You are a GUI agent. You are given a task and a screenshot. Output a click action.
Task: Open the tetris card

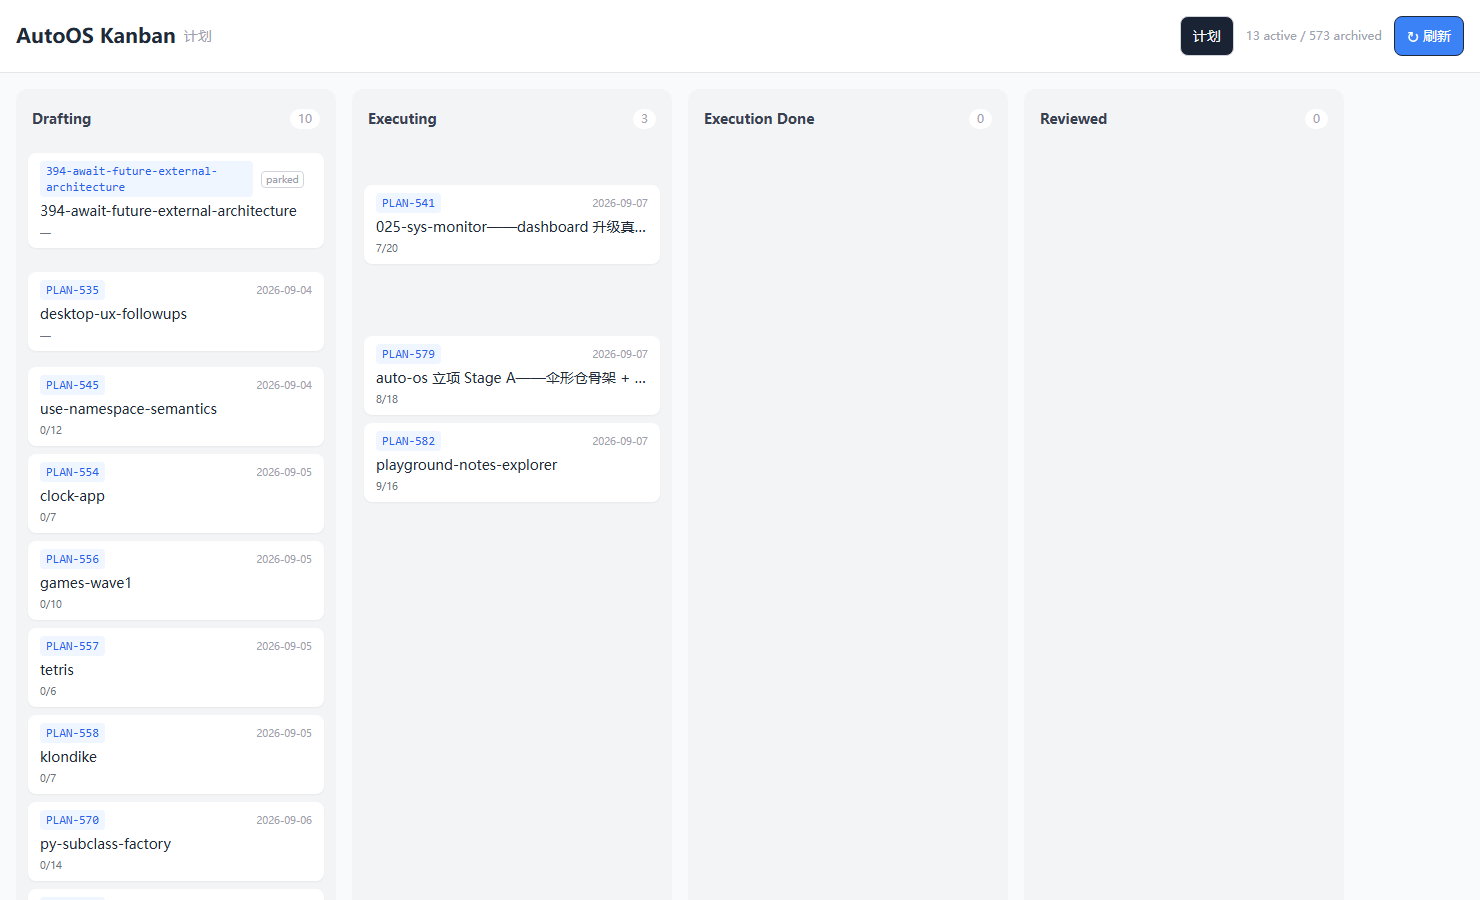(x=176, y=667)
